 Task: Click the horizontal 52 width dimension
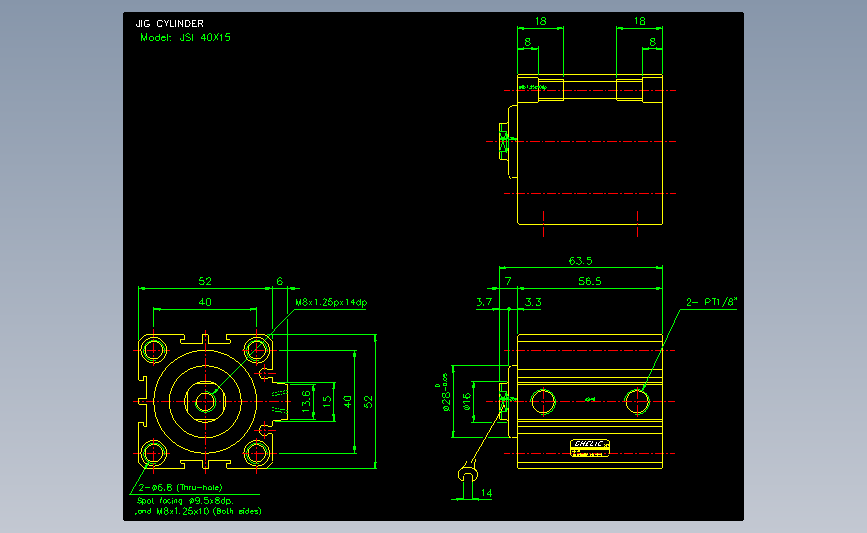click(x=205, y=281)
